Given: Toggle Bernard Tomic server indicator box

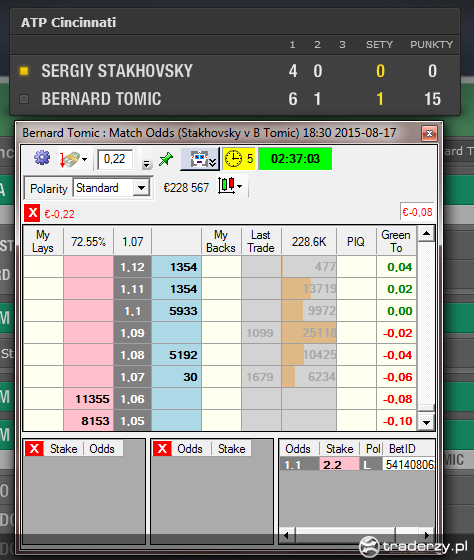Looking at the screenshot, I should coord(24,99).
